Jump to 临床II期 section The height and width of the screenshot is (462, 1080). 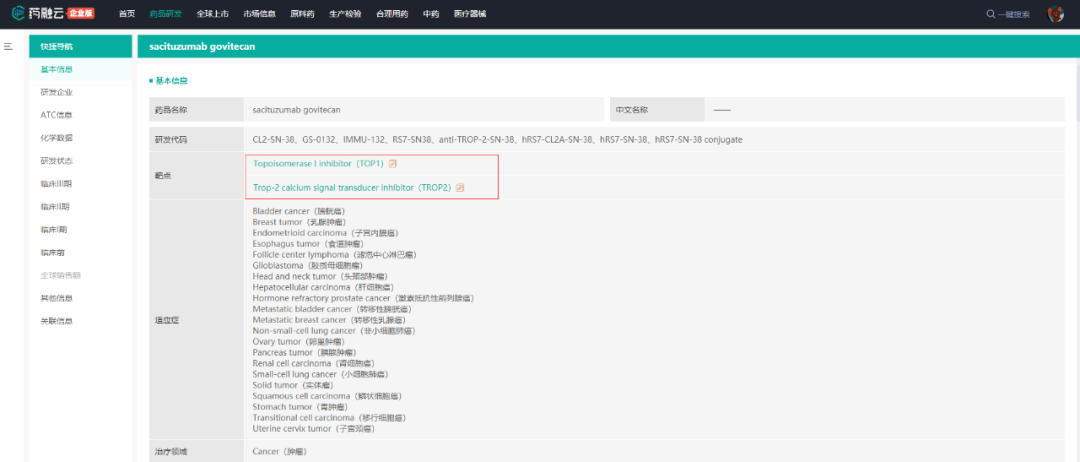tap(55, 207)
